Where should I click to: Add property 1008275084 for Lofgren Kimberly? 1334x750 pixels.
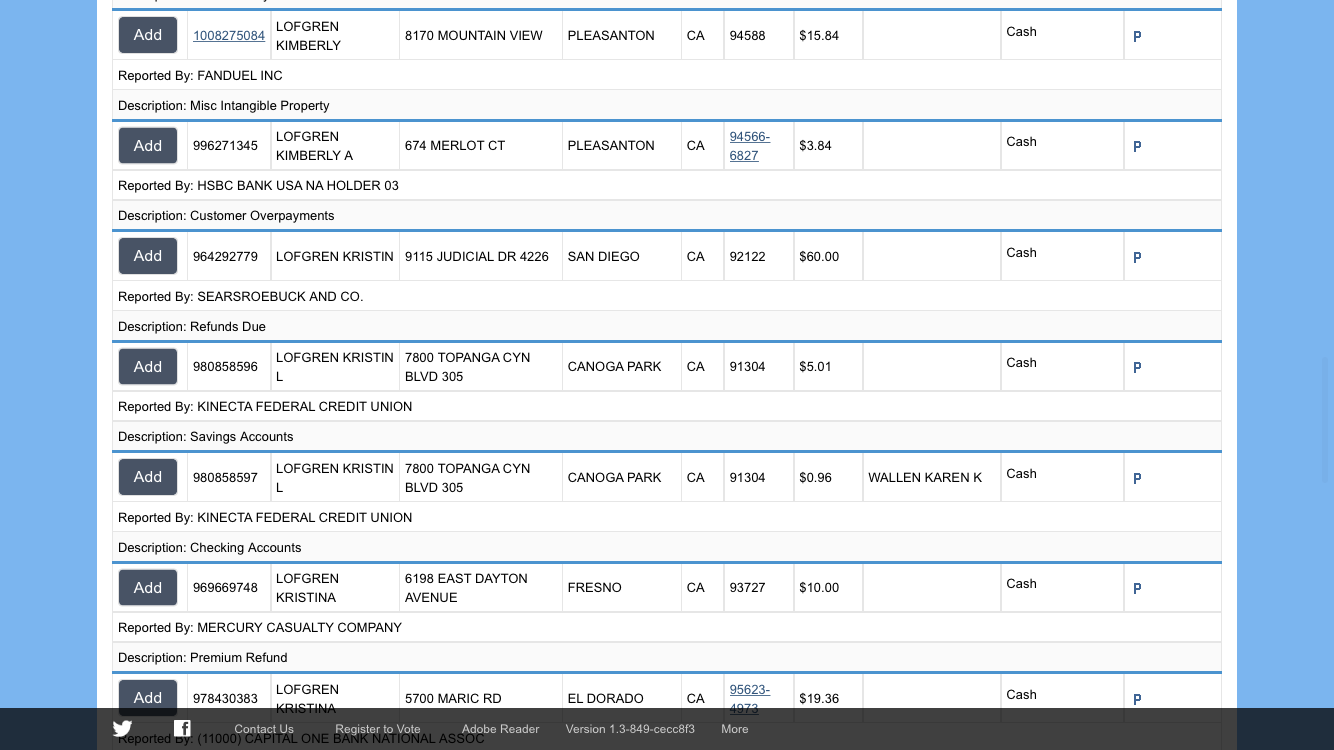coord(148,35)
